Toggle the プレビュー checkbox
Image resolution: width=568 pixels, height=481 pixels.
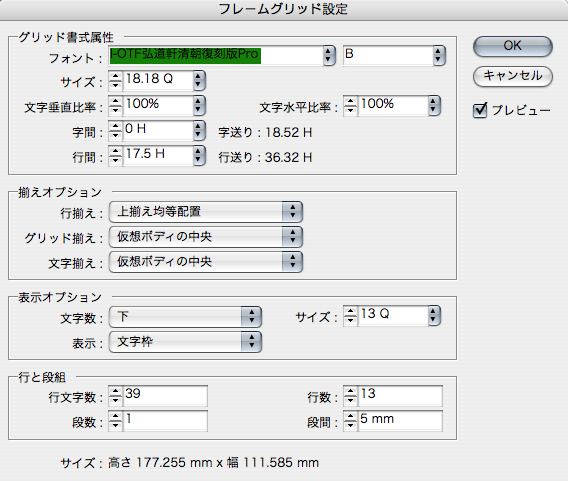click(480, 110)
